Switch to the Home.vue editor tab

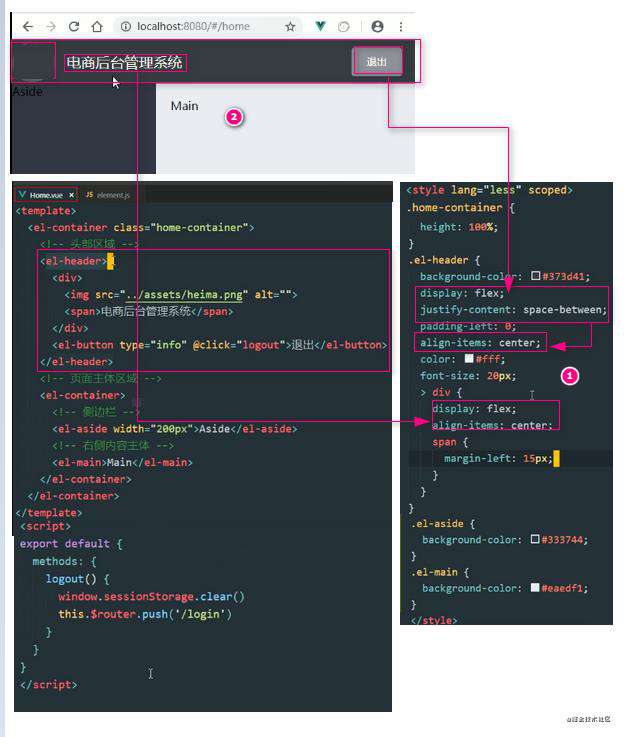click(46, 195)
